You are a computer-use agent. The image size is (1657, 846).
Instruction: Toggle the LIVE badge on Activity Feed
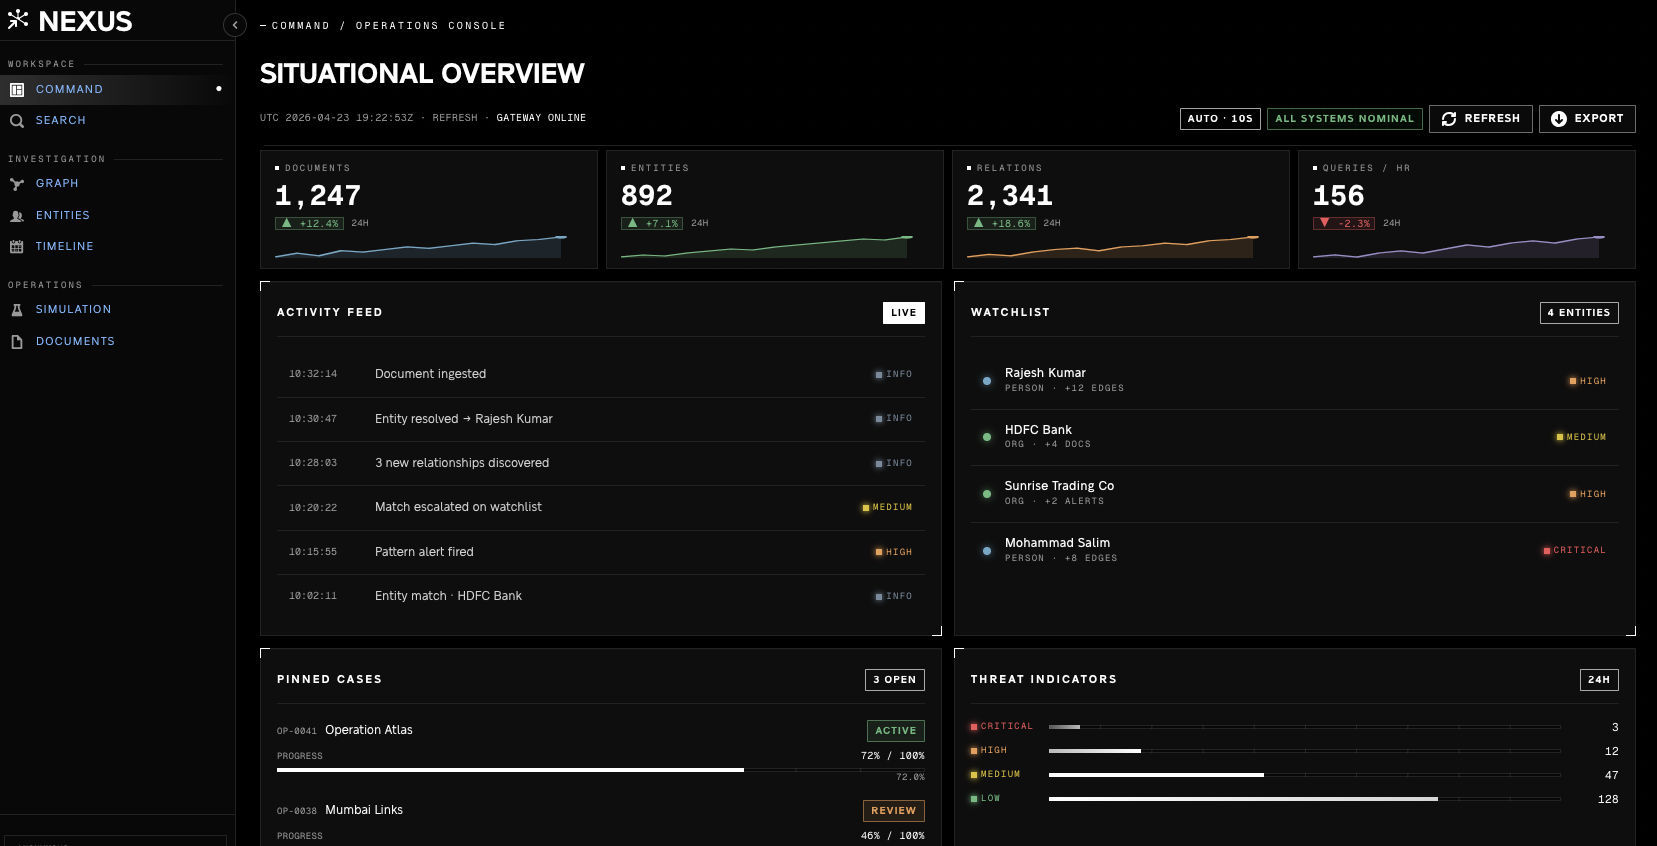pos(904,313)
